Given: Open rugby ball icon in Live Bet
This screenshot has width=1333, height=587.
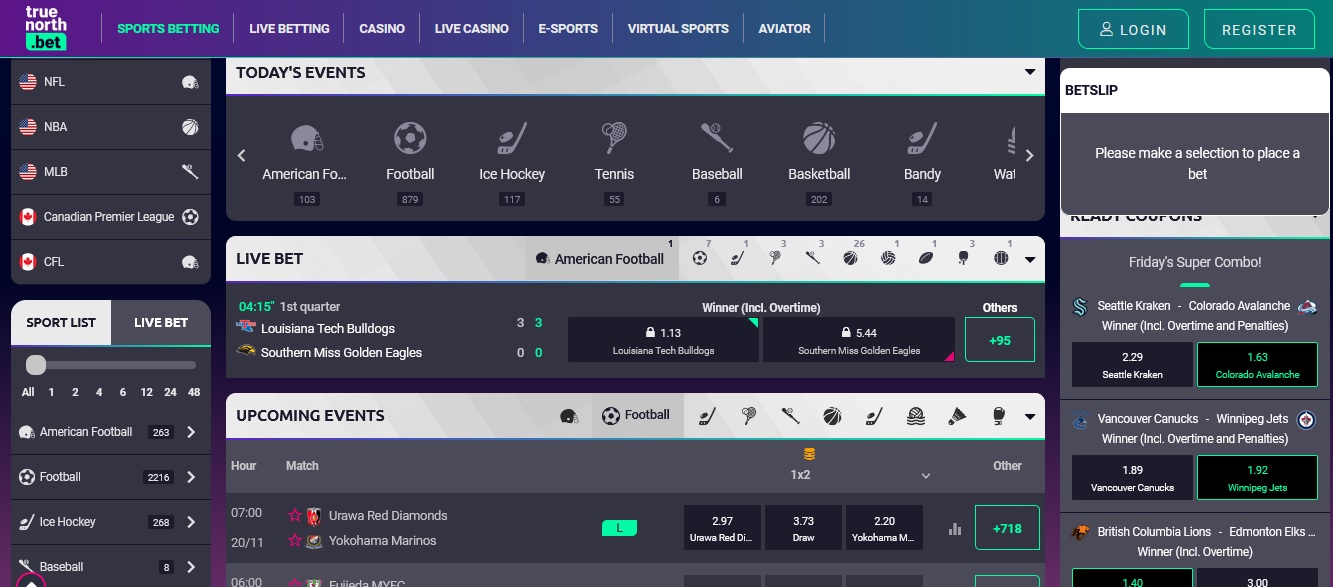Looking at the screenshot, I should point(926,258).
